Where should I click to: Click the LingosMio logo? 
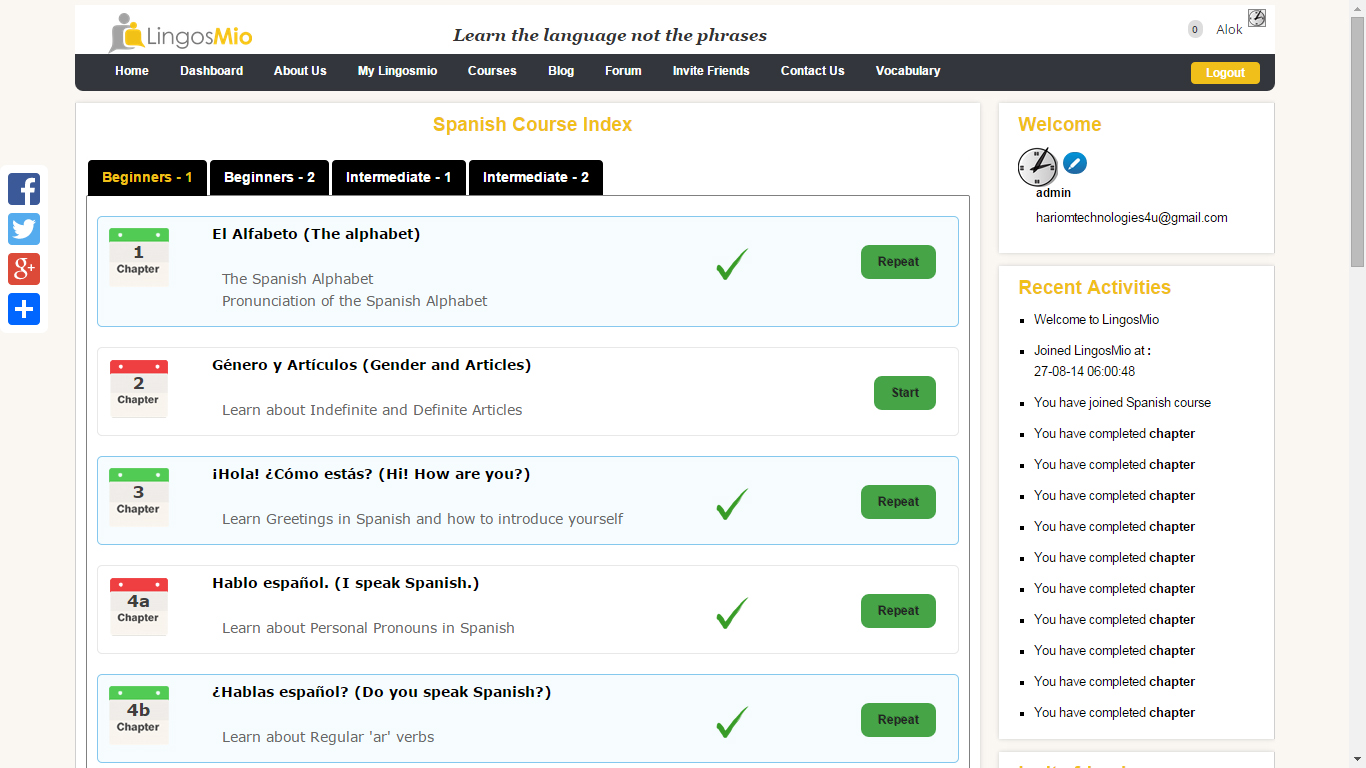(x=181, y=34)
